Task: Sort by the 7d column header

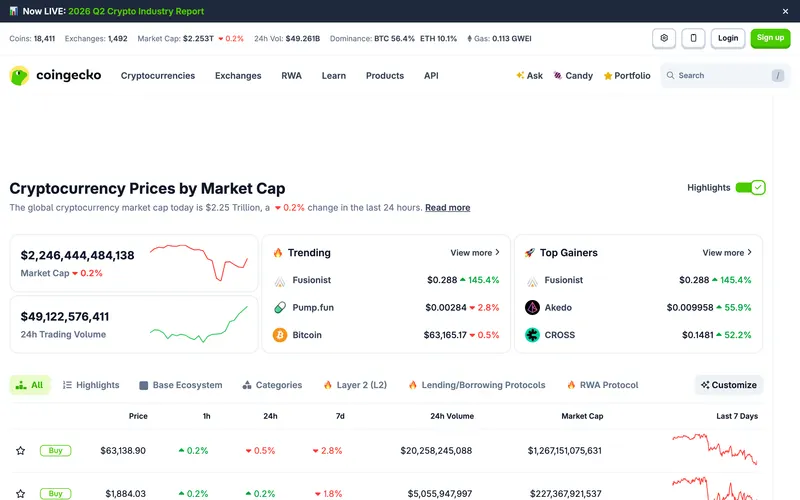Action: (340, 416)
